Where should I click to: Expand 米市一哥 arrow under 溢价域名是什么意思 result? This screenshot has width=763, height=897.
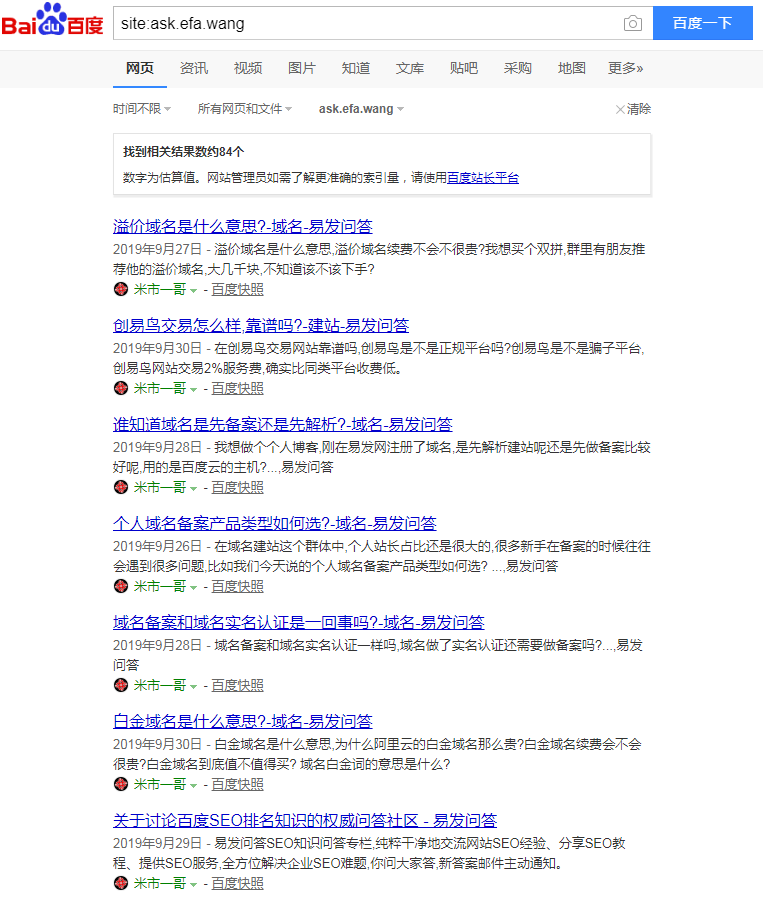click(x=193, y=291)
